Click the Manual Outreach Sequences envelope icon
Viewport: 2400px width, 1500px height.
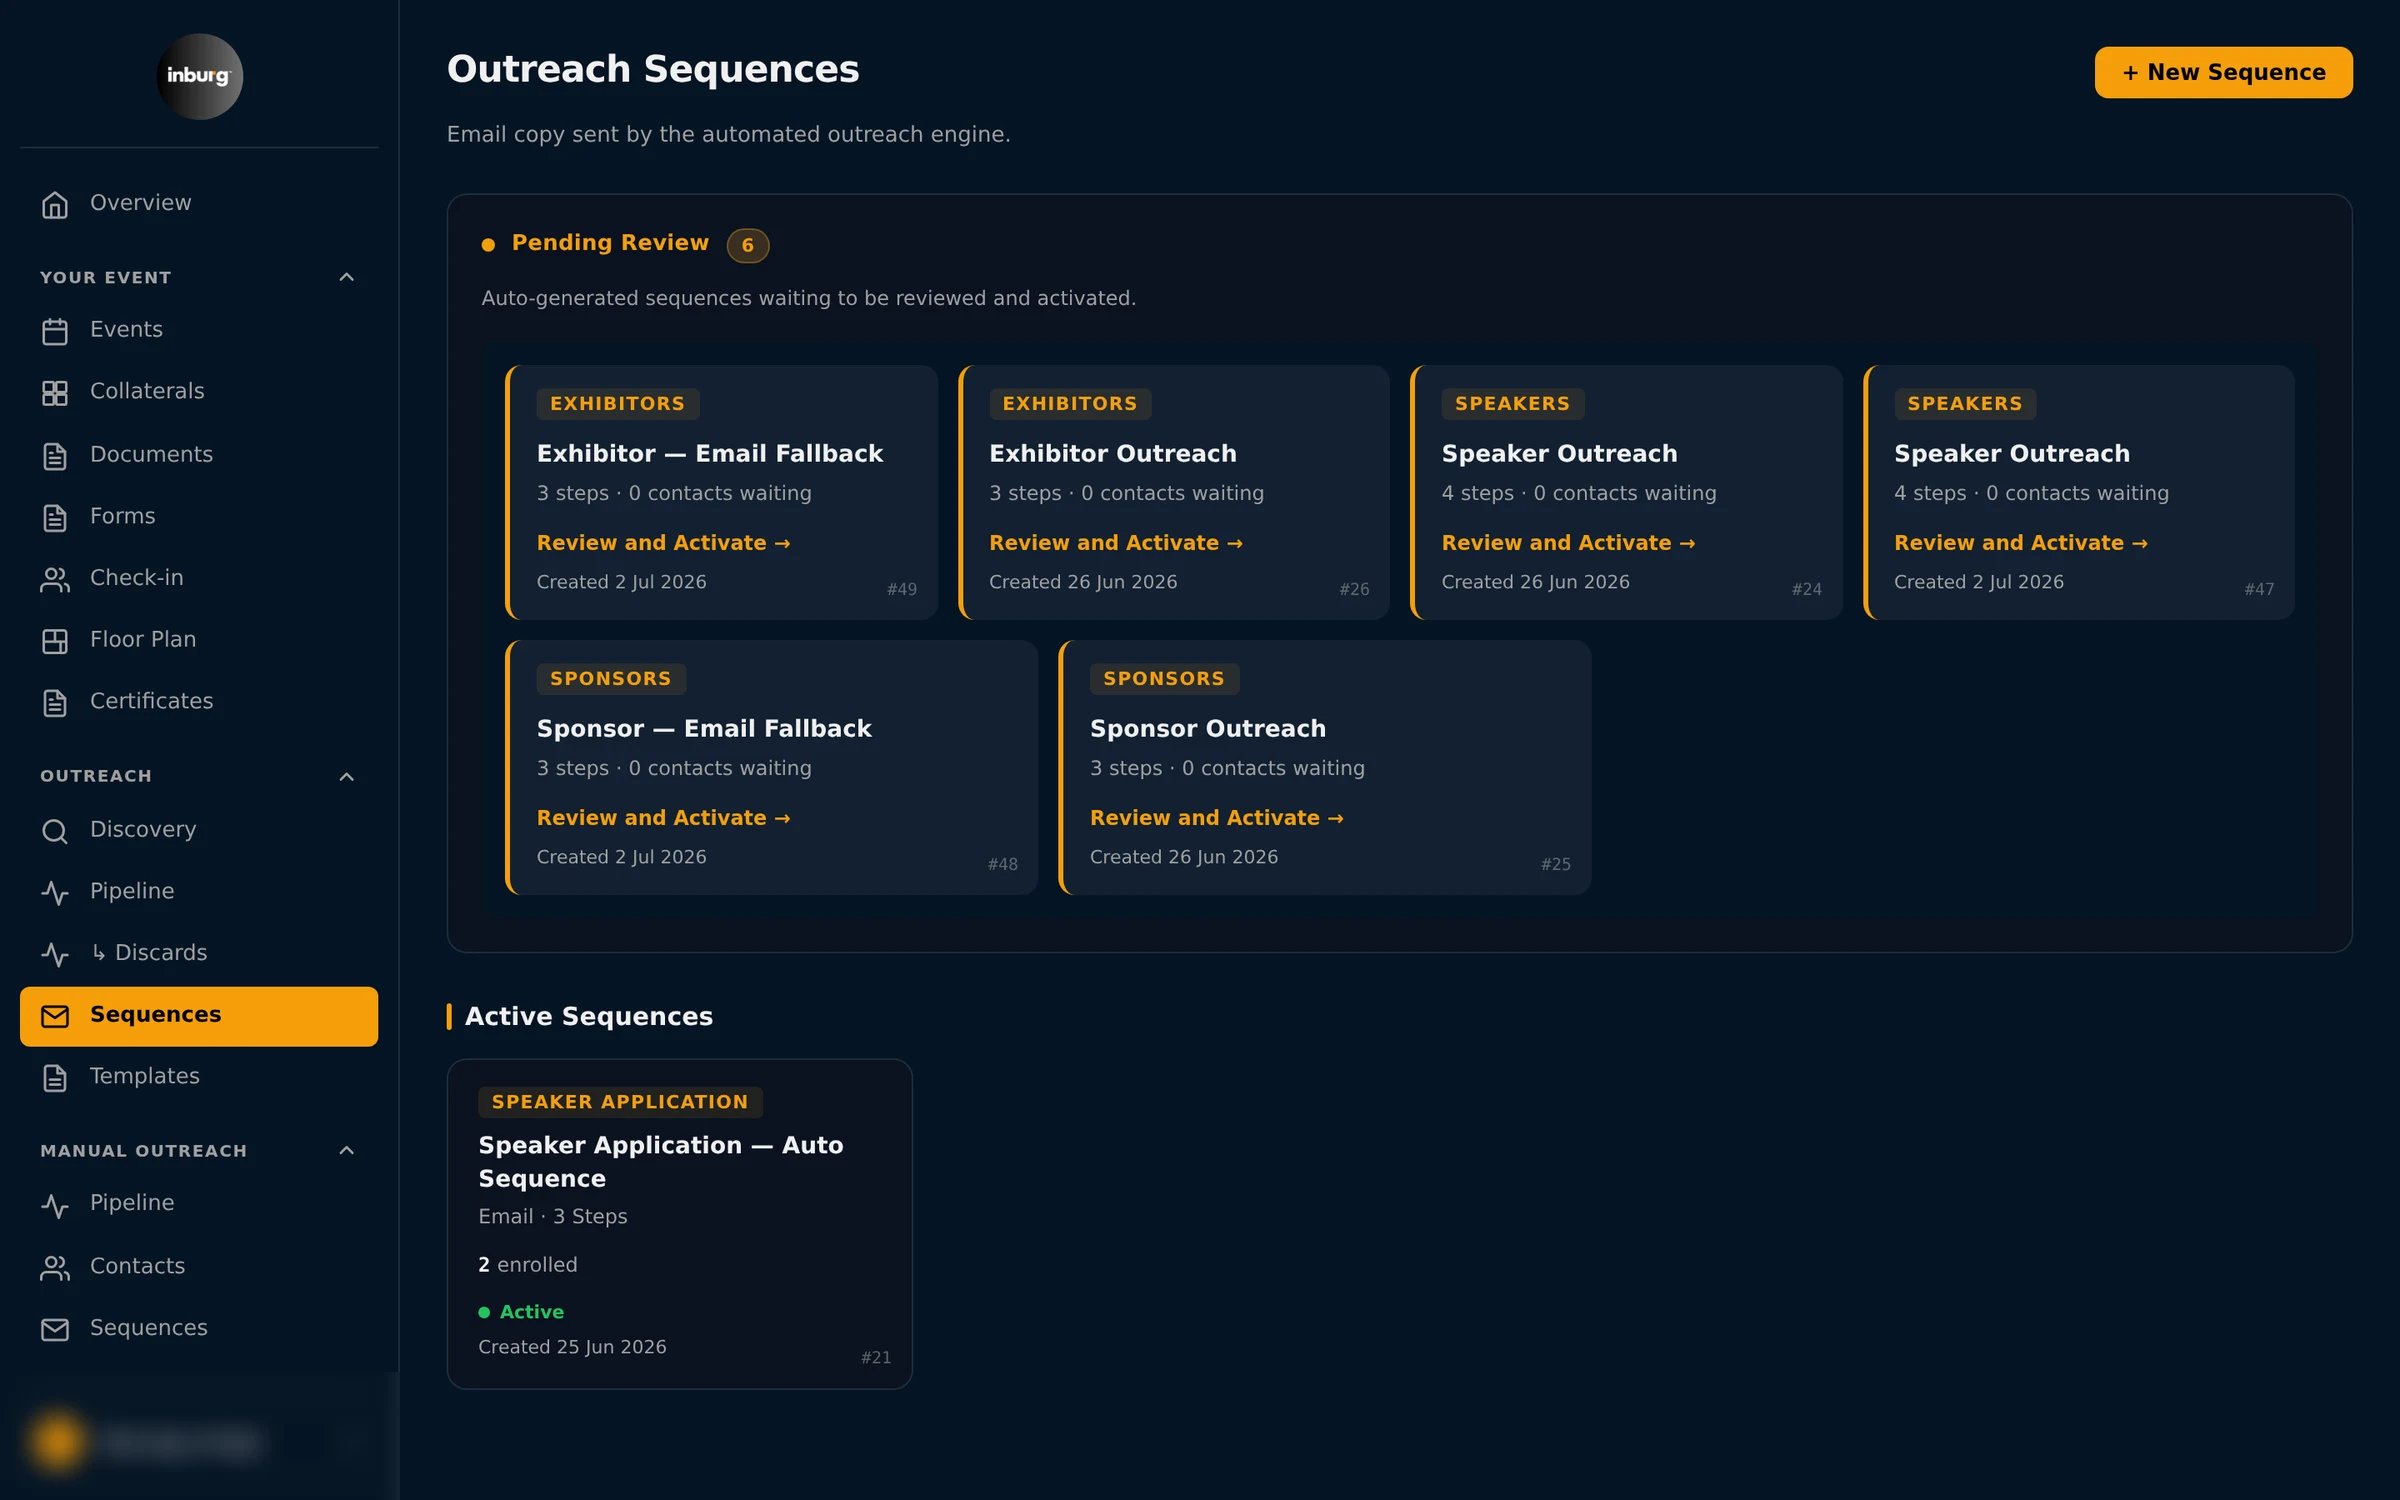click(x=55, y=1329)
